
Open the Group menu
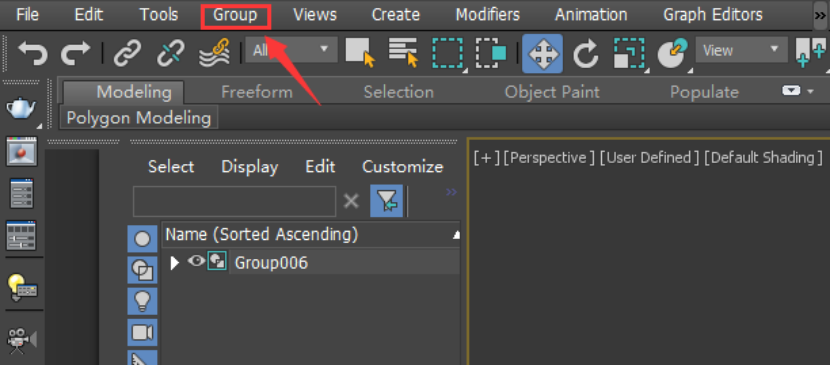tap(236, 15)
